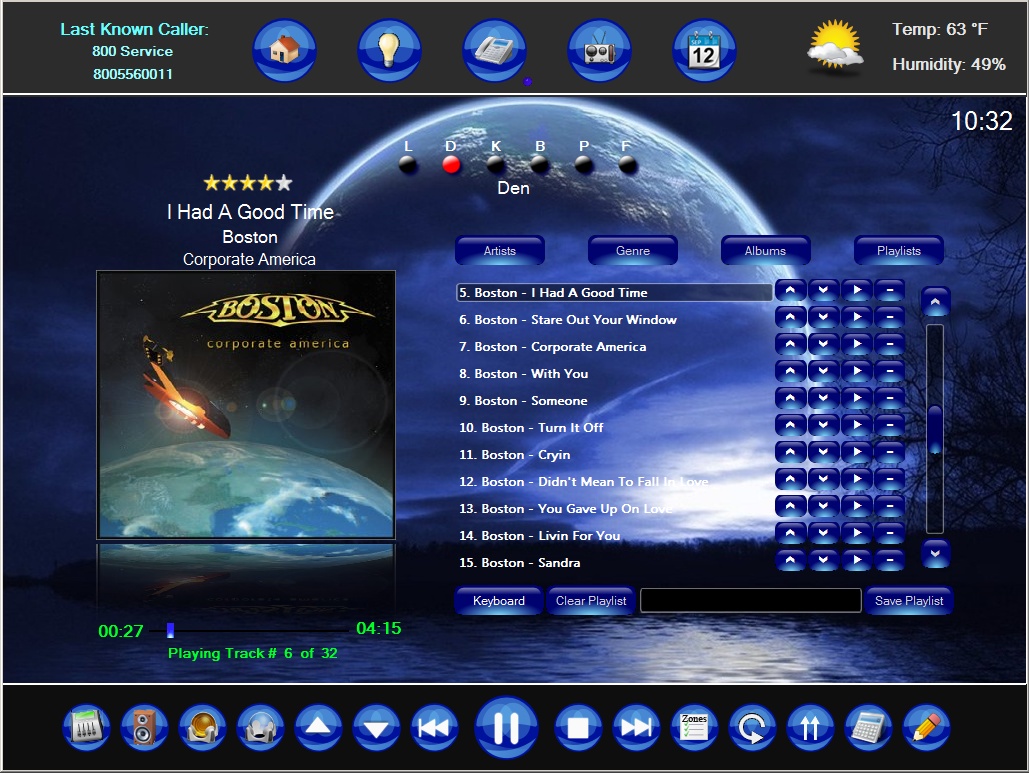Stop playback
Image resolution: width=1029 pixels, height=773 pixels.
[578, 728]
